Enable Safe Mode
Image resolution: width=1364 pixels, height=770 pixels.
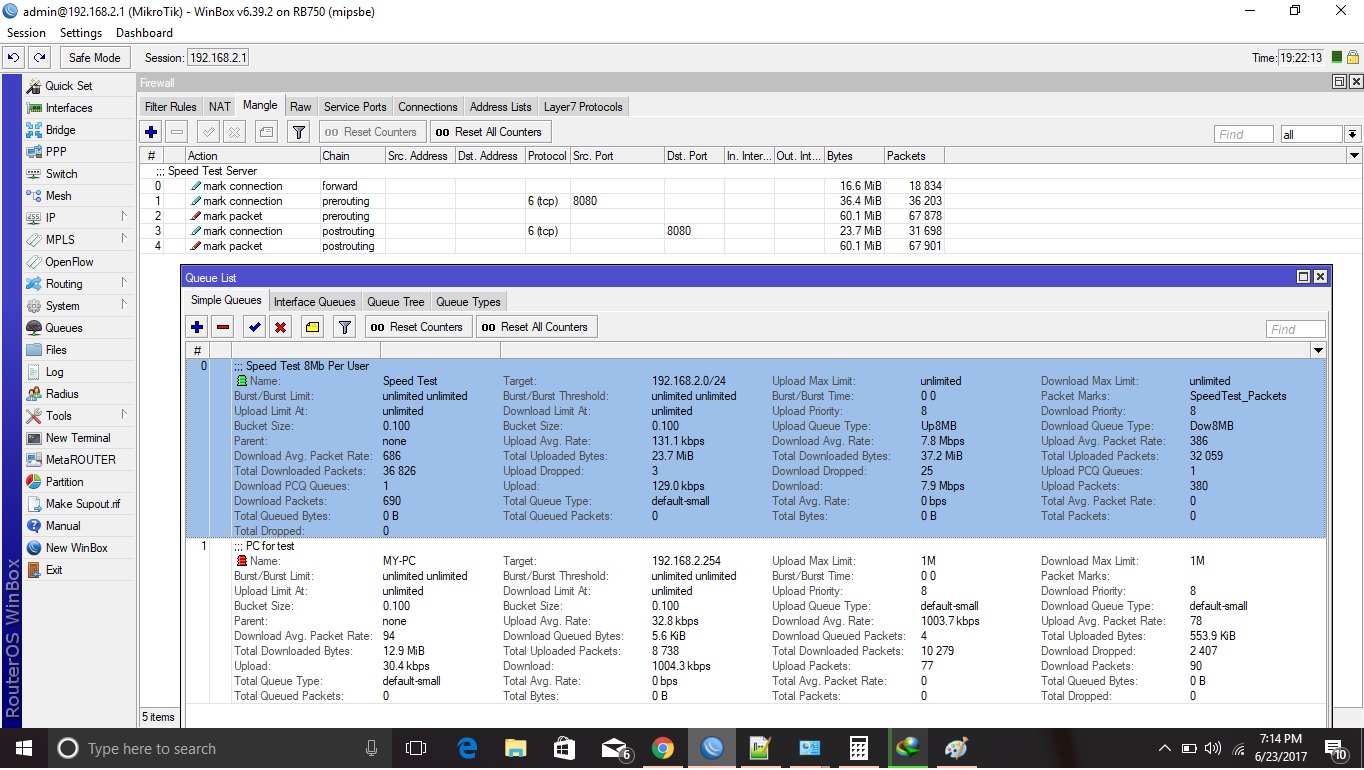94,57
